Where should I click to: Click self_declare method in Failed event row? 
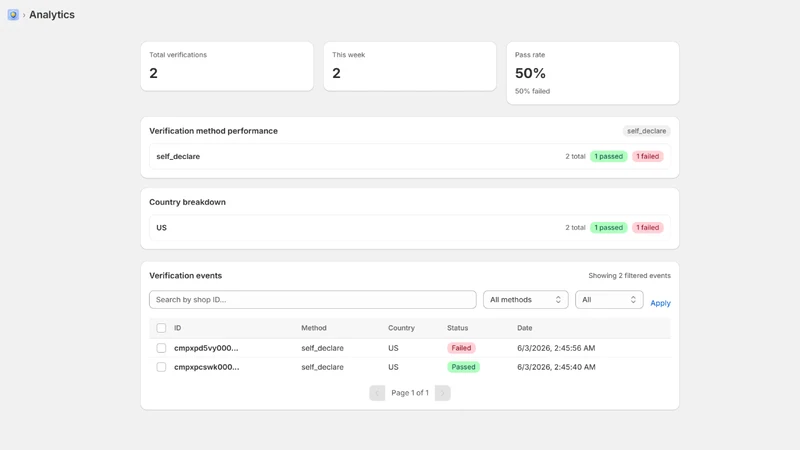click(x=322, y=348)
